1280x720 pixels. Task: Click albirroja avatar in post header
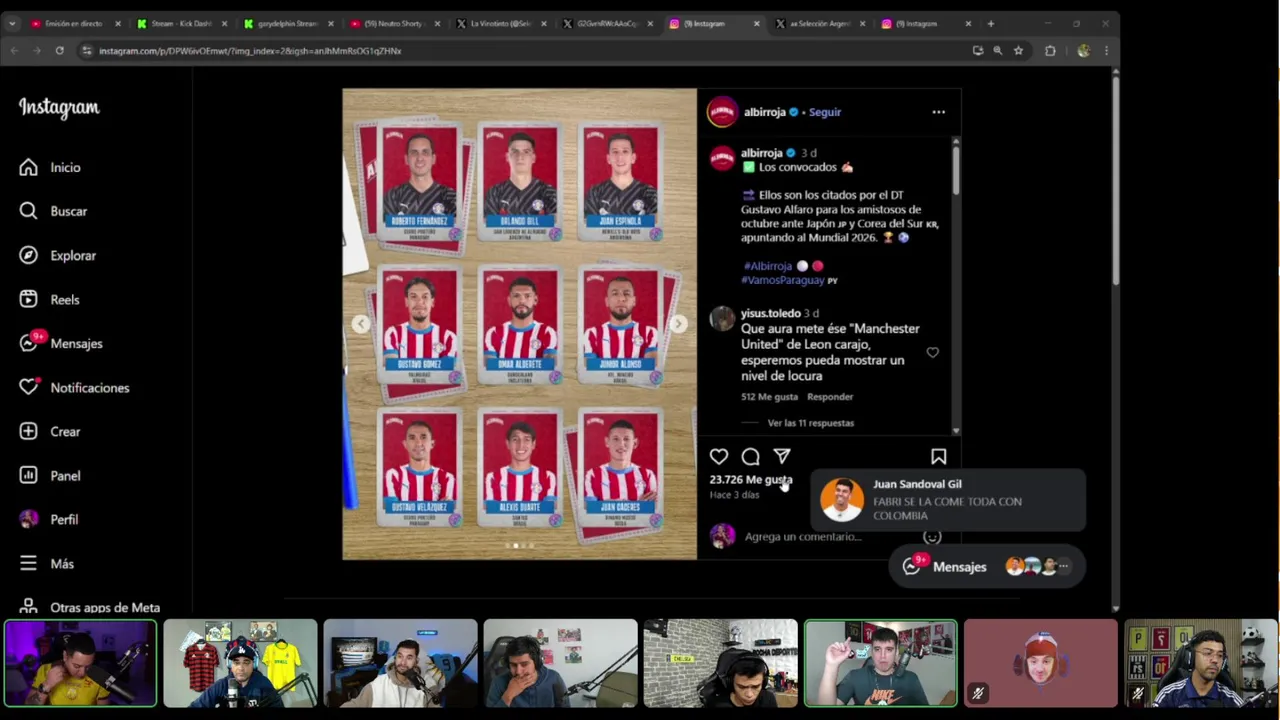pyautogui.click(x=722, y=112)
